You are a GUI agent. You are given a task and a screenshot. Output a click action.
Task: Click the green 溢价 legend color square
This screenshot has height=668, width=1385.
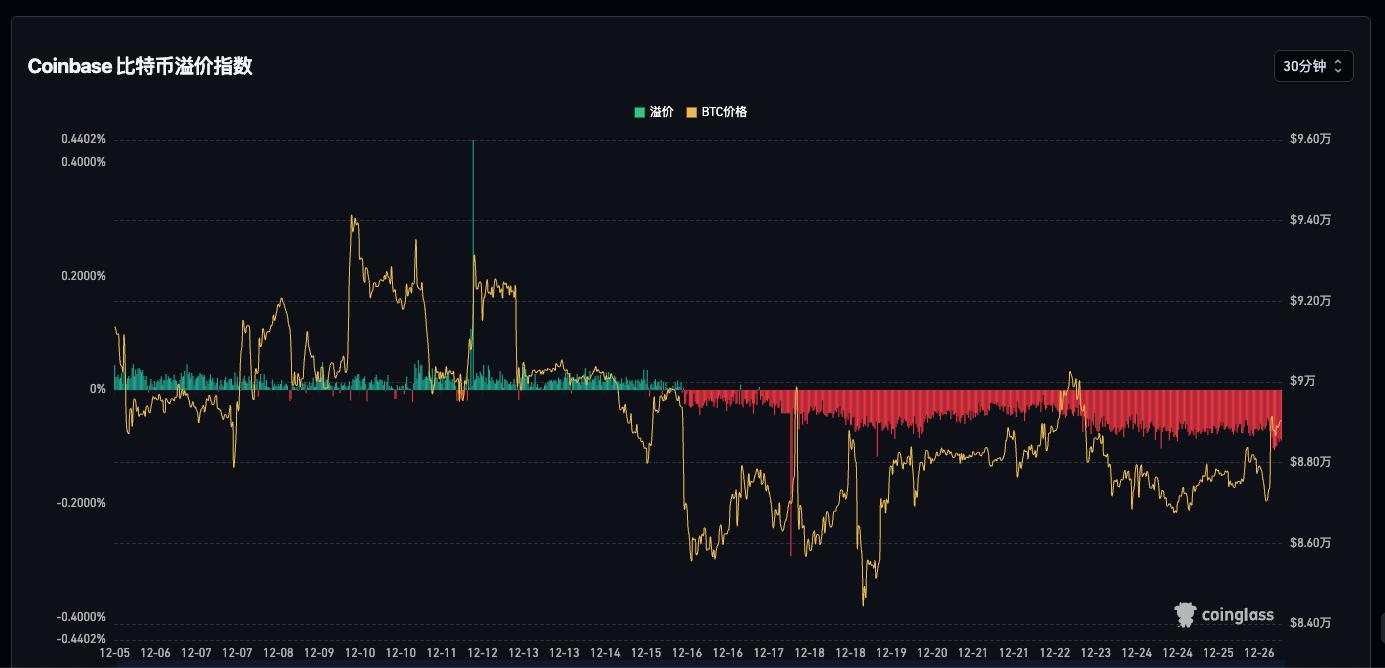tap(640, 112)
